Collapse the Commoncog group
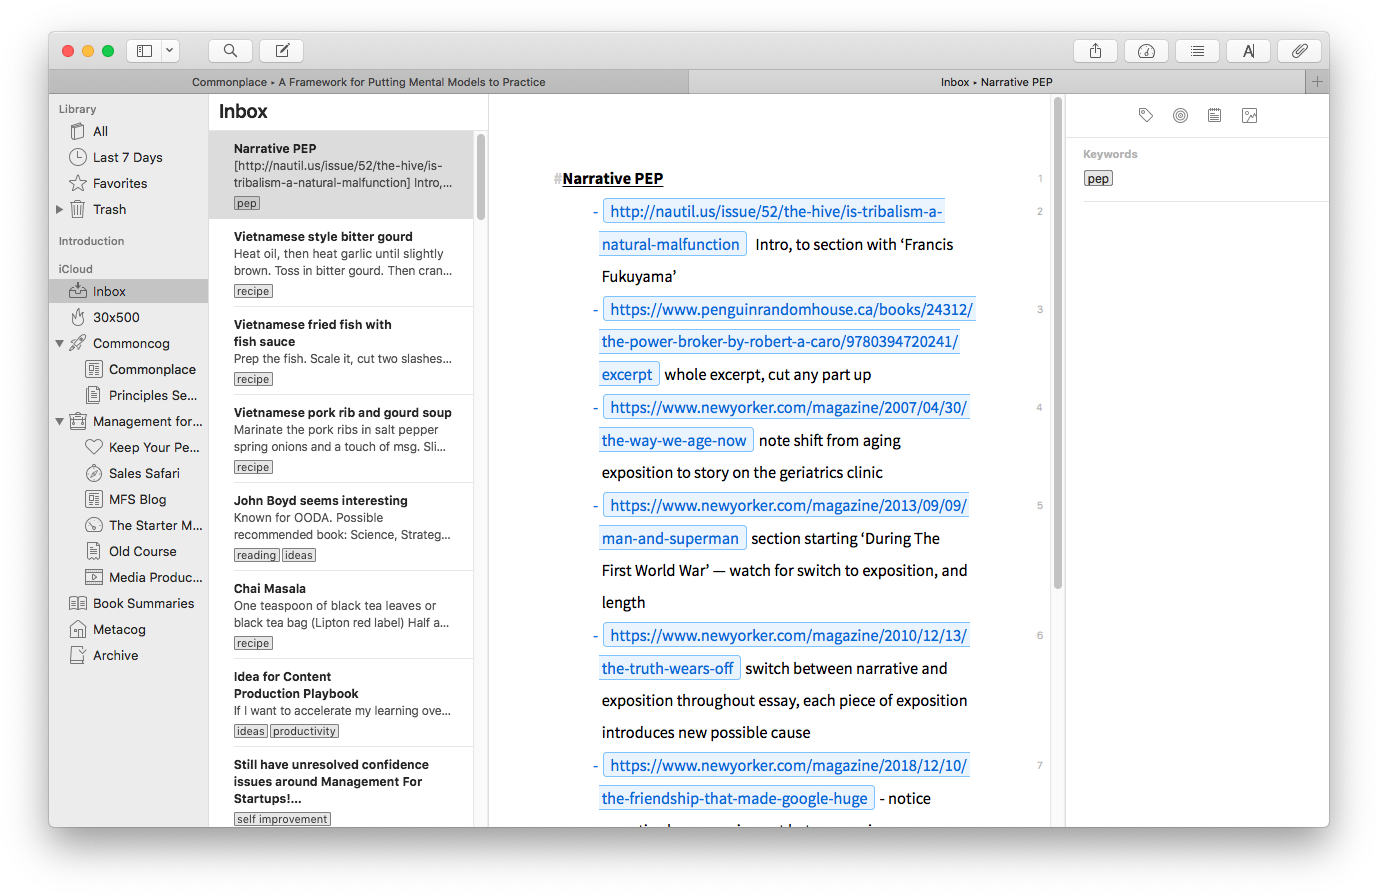This screenshot has height=894, width=1377. [x=60, y=344]
